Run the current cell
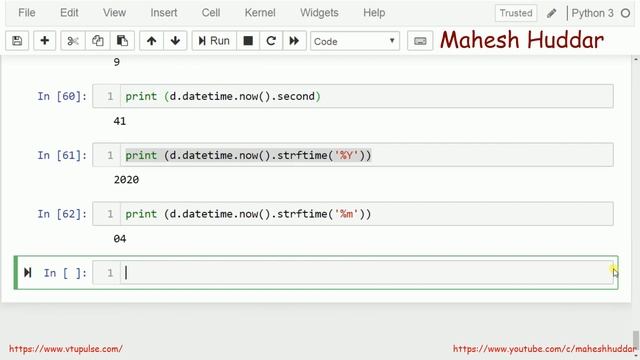640x360 pixels. (214, 41)
